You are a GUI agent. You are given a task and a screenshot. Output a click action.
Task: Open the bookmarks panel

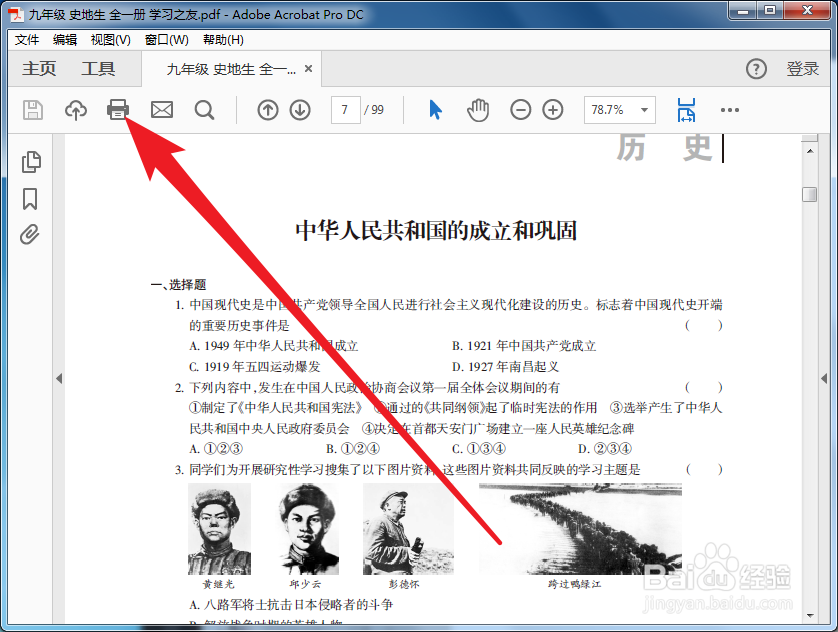[x=29, y=197]
